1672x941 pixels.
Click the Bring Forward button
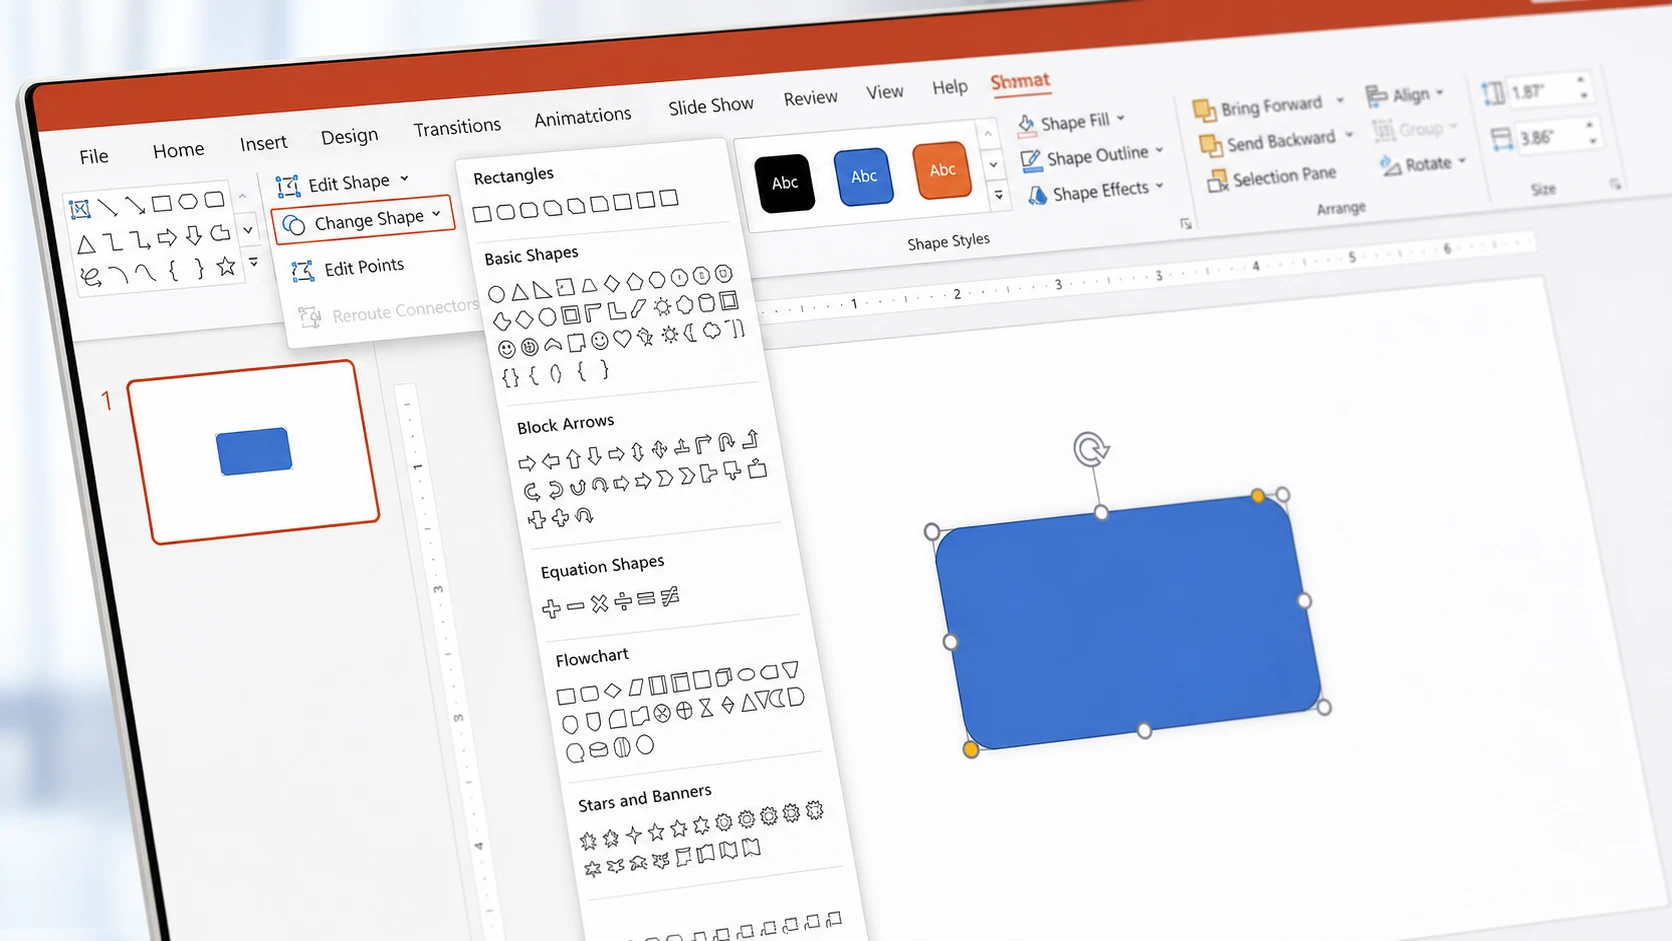click(1258, 106)
